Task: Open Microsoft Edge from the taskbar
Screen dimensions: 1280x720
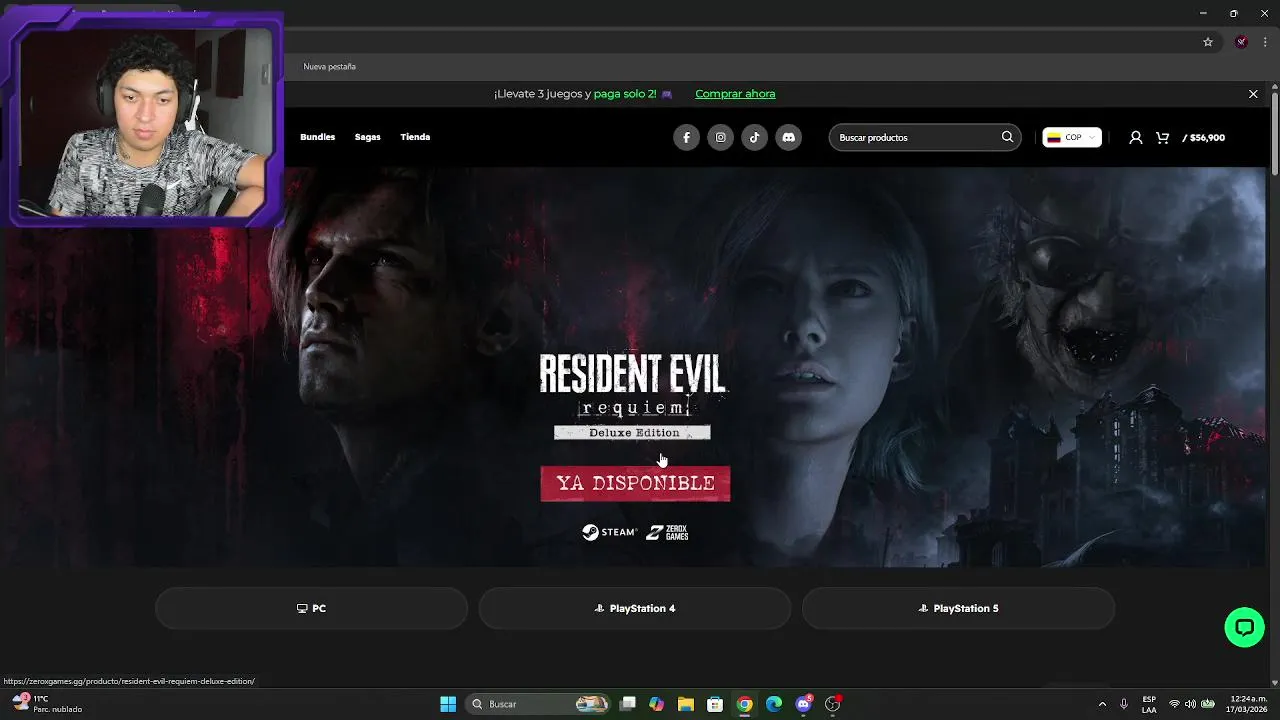Action: tap(773, 704)
